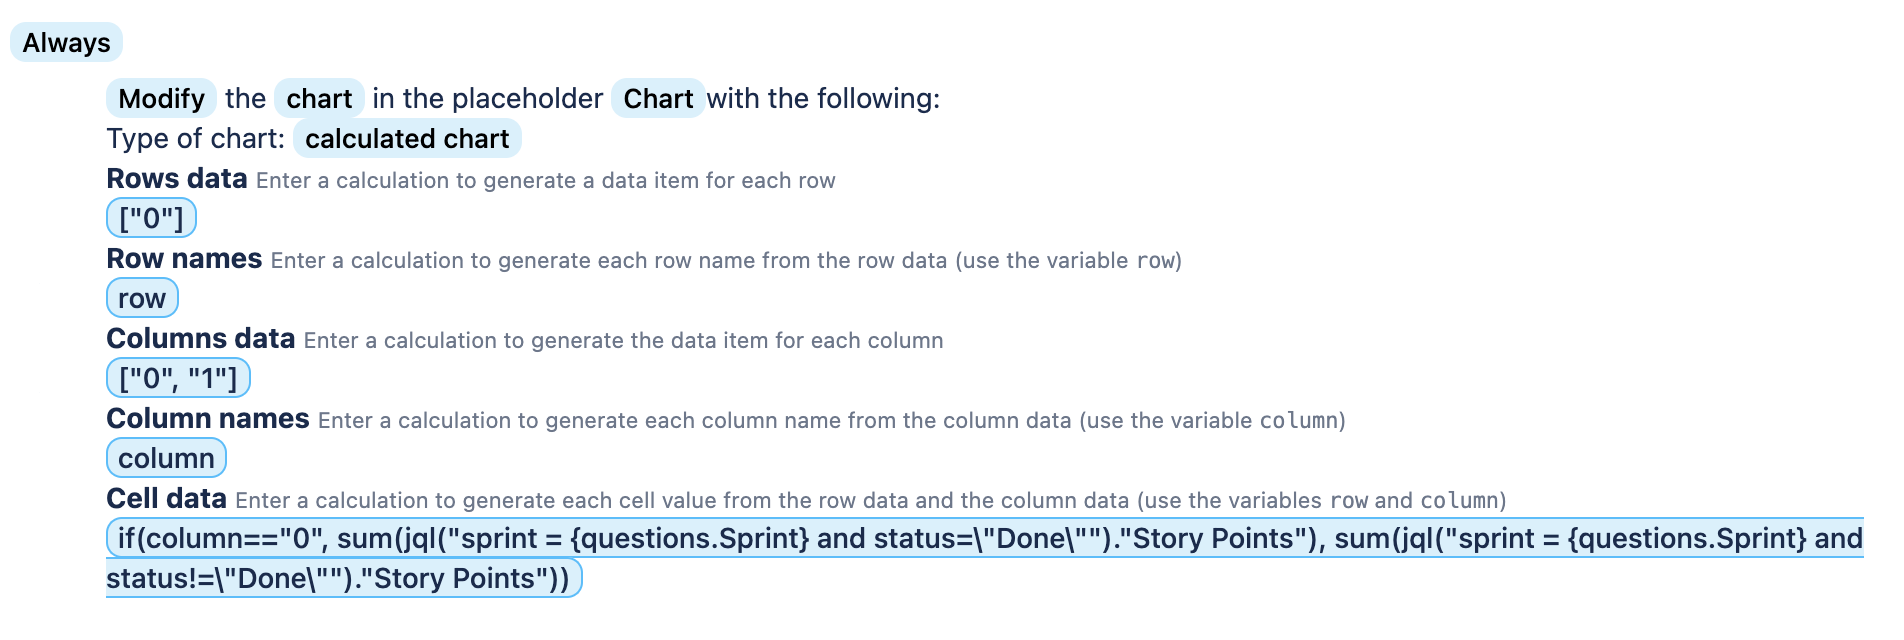Open the "Always" condition selector

click(x=64, y=42)
